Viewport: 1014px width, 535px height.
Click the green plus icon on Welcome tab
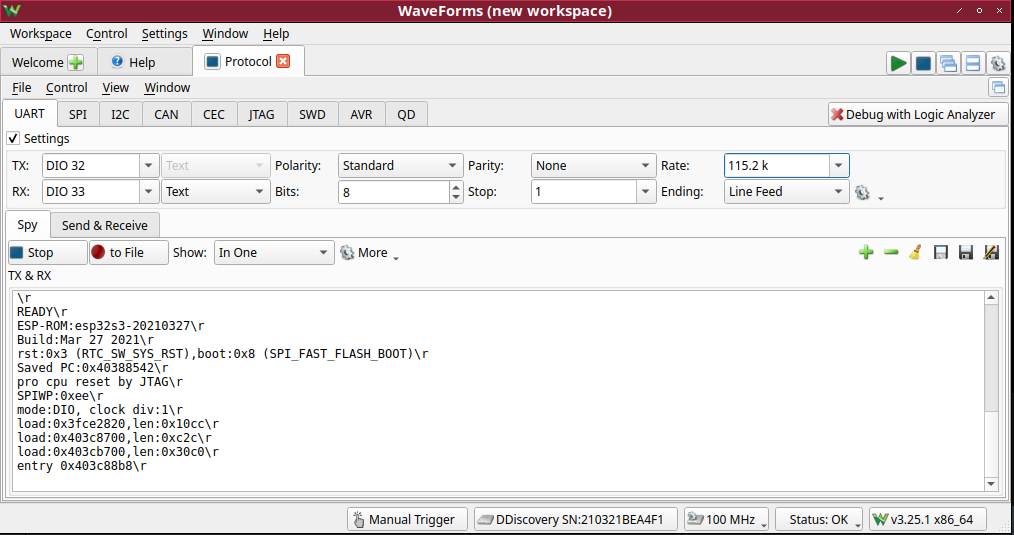76,62
